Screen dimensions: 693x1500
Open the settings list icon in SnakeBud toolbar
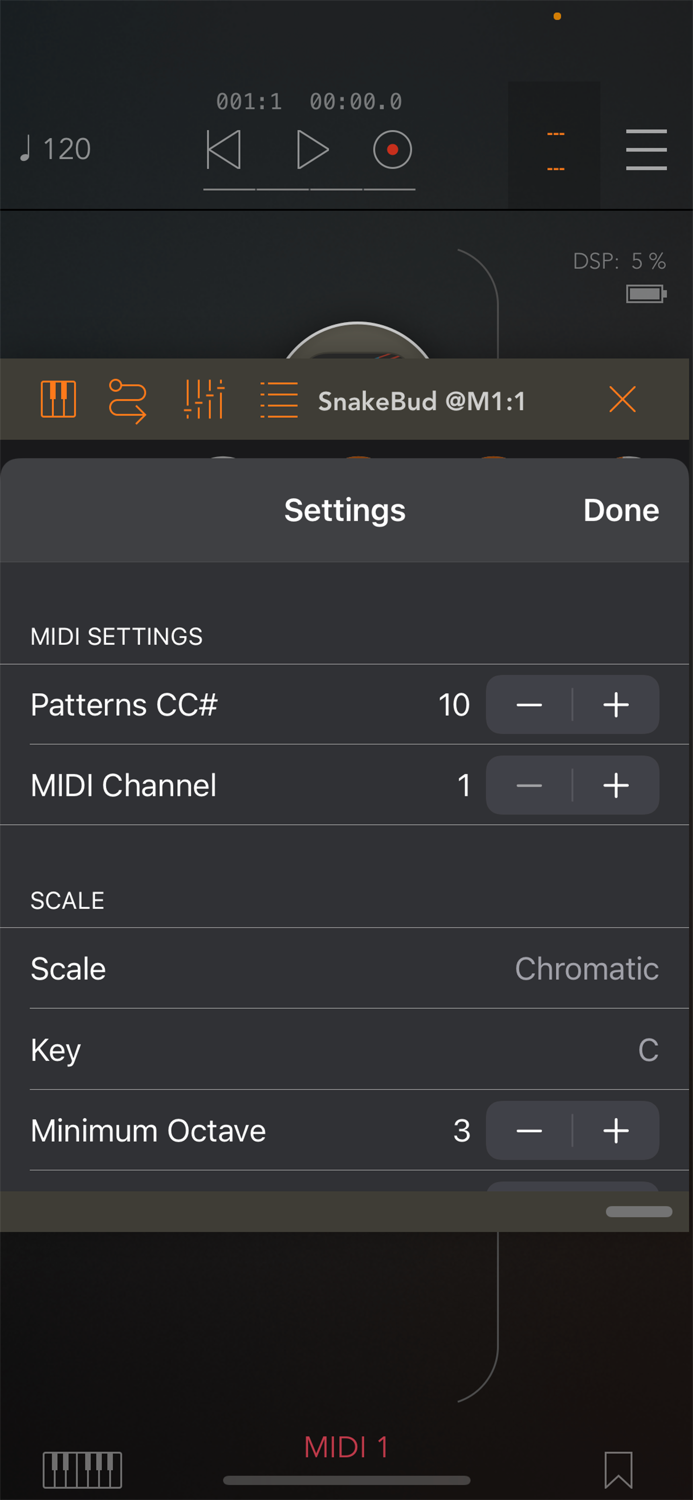(277, 398)
